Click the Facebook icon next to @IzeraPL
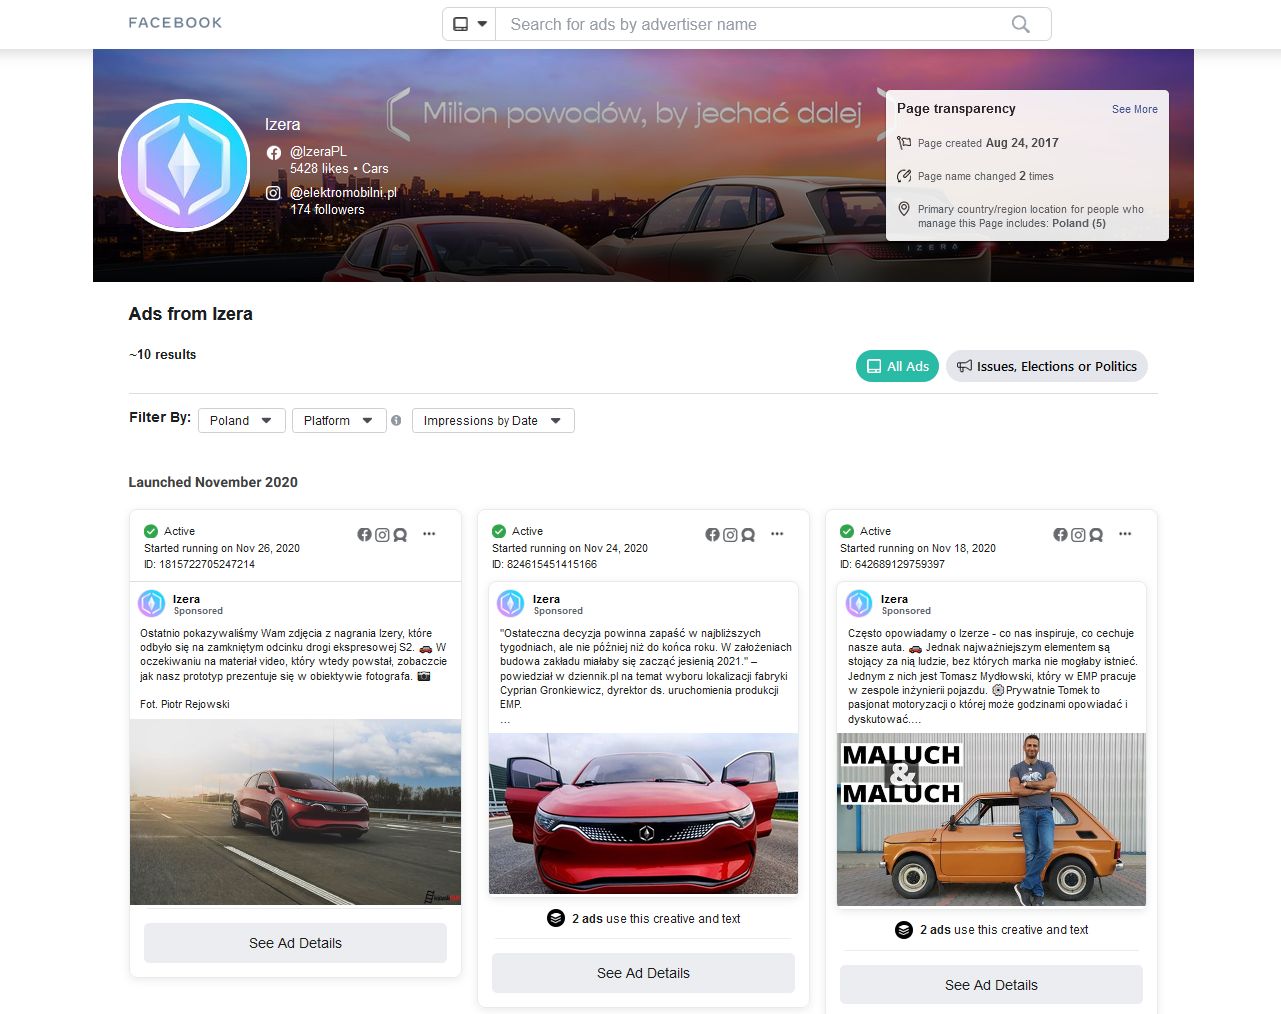 click(x=274, y=153)
